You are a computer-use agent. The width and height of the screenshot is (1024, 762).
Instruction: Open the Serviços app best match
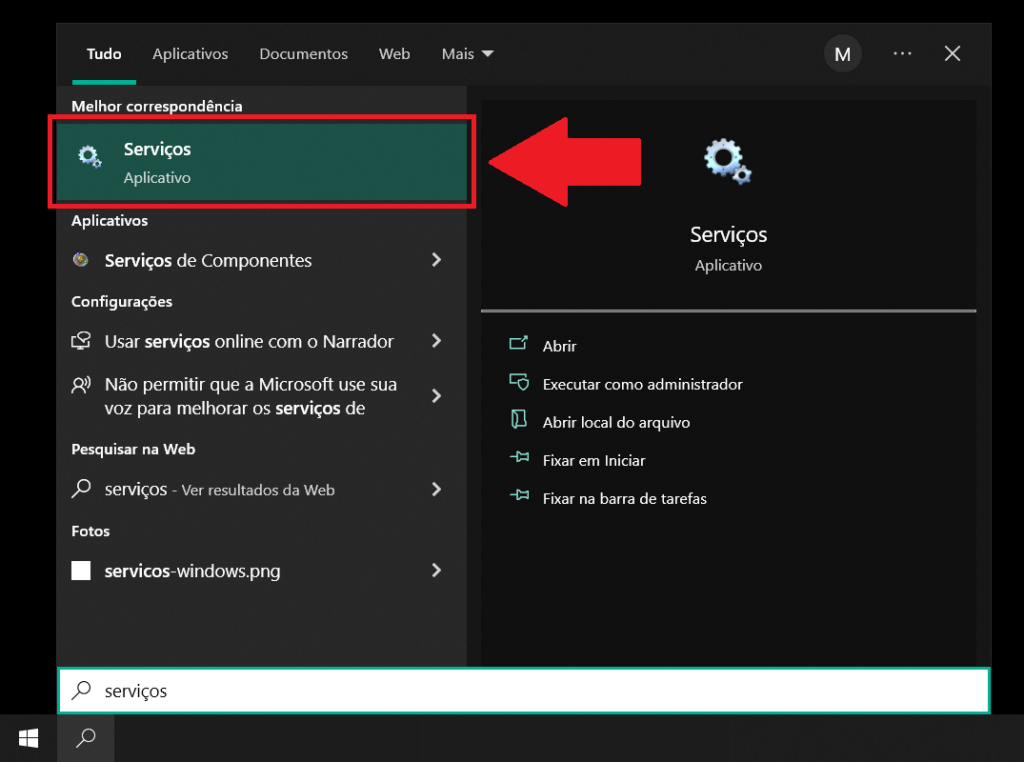click(x=261, y=162)
